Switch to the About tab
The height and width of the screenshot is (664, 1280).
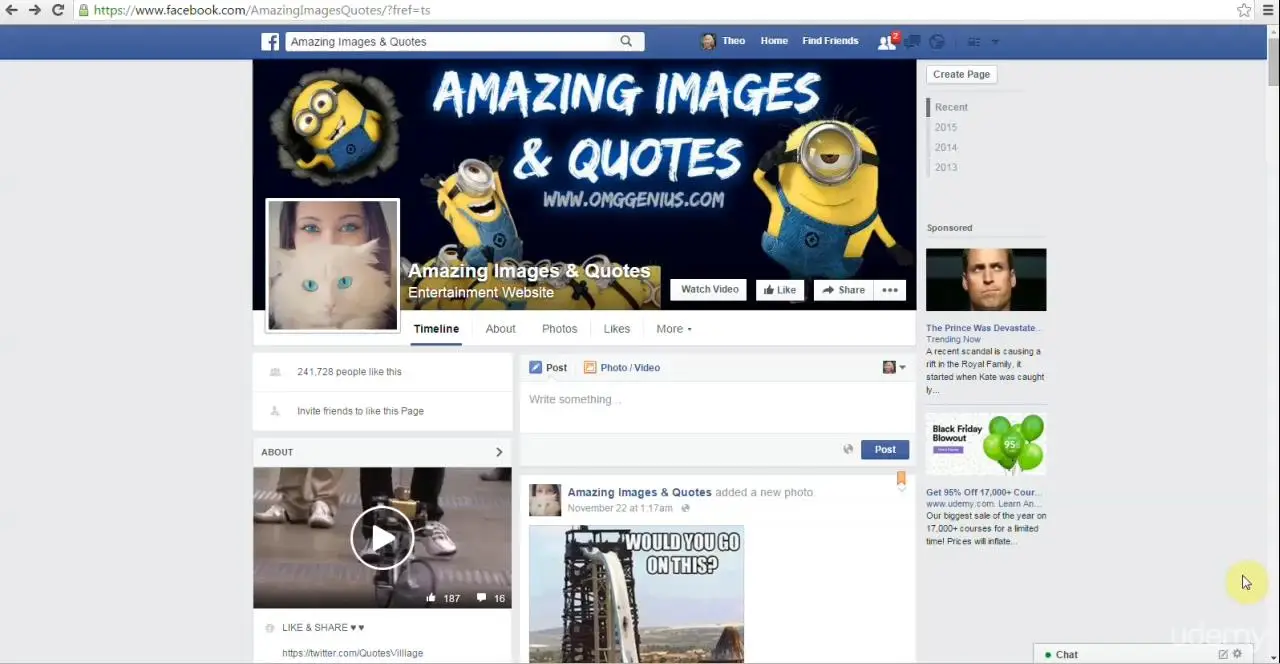point(501,329)
